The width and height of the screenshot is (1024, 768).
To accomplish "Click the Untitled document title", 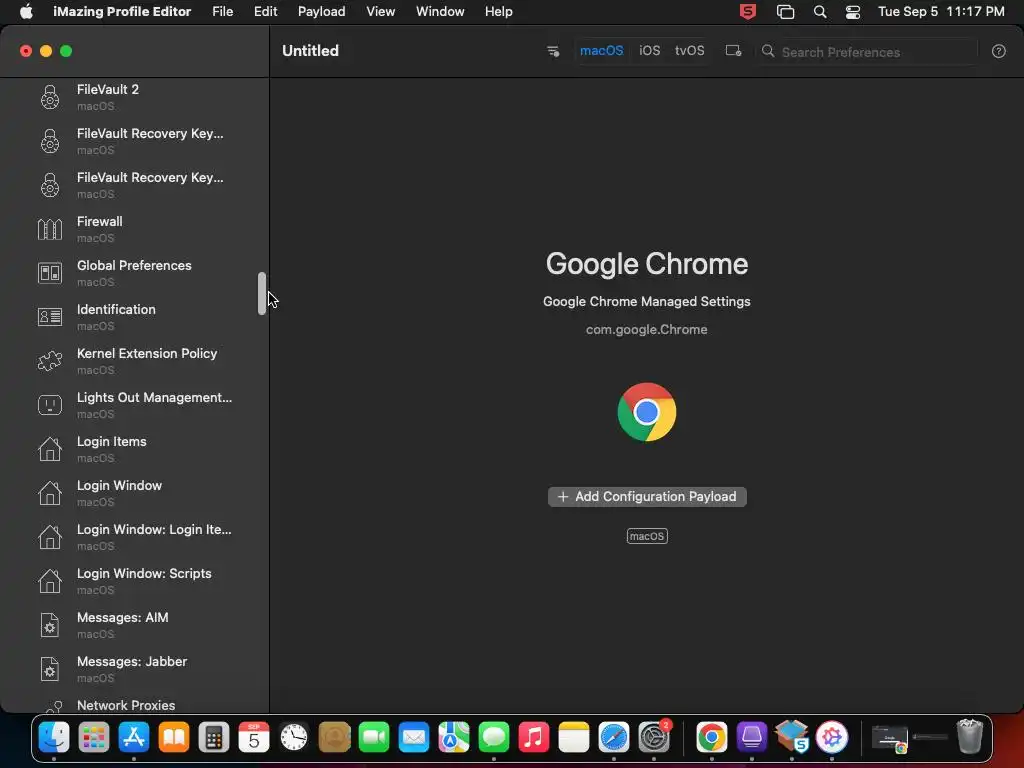I will [x=310, y=51].
